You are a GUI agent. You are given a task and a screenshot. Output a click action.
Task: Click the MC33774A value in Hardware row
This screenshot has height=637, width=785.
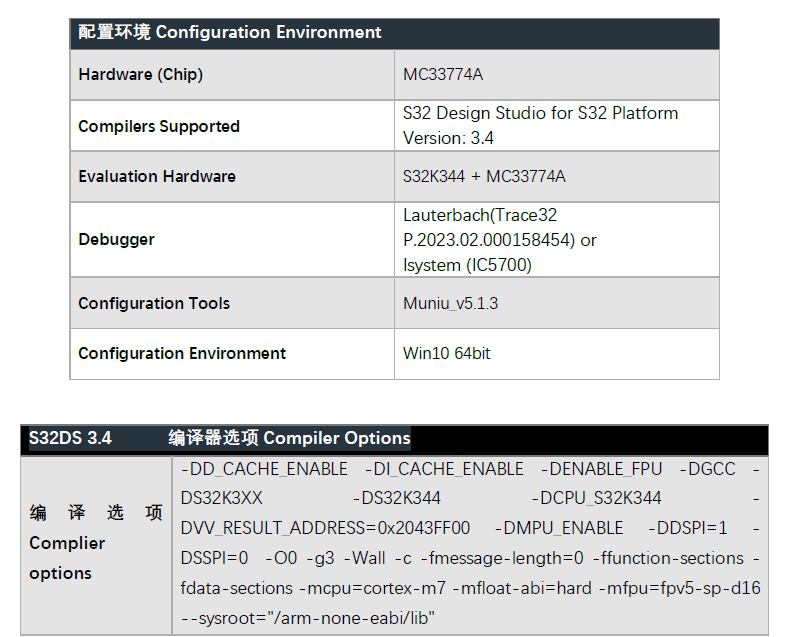coord(443,75)
